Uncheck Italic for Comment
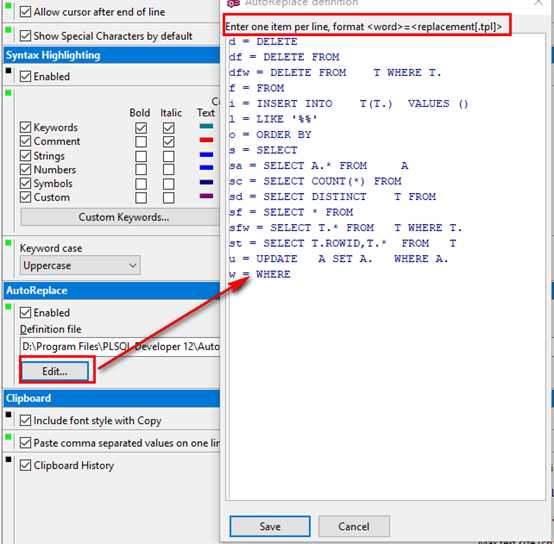The height and width of the screenshot is (544, 554). (x=169, y=142)
